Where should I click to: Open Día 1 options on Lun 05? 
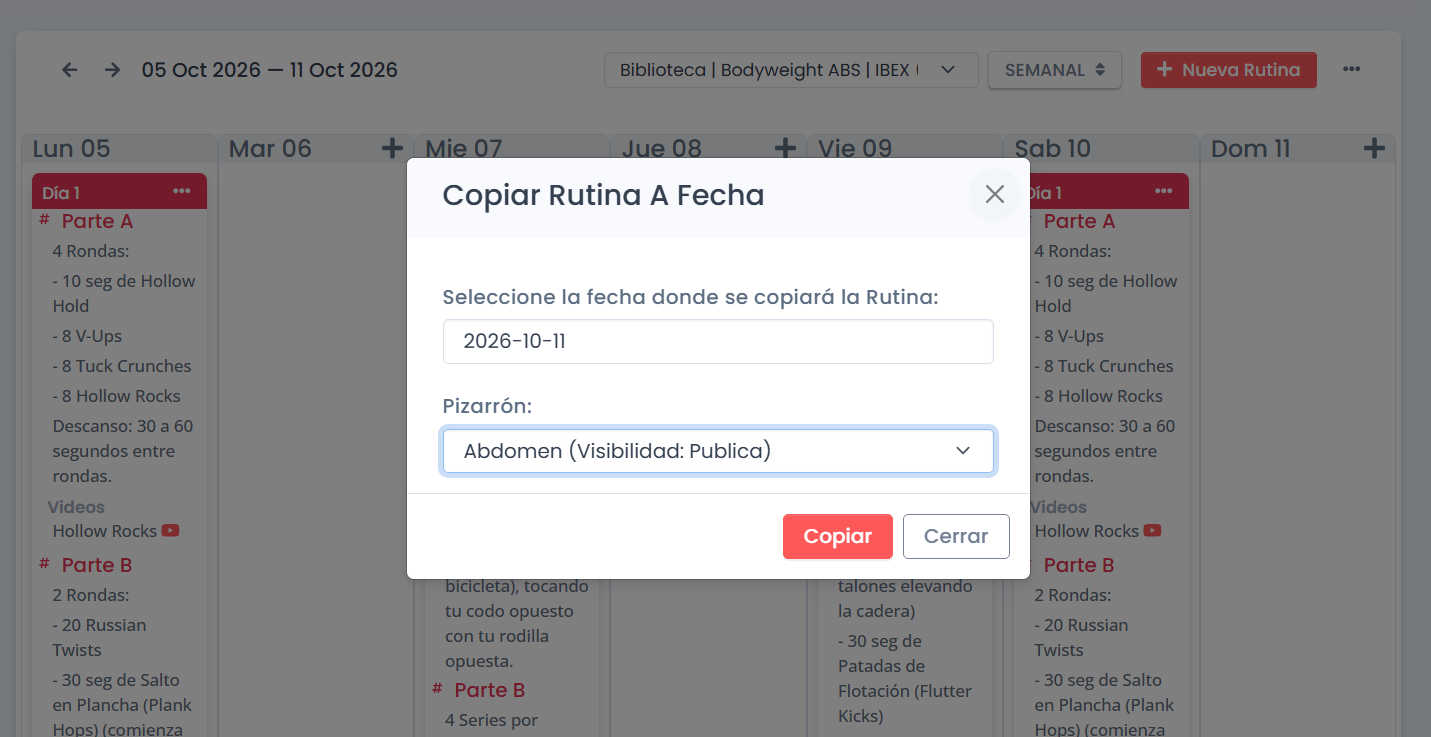181,191
